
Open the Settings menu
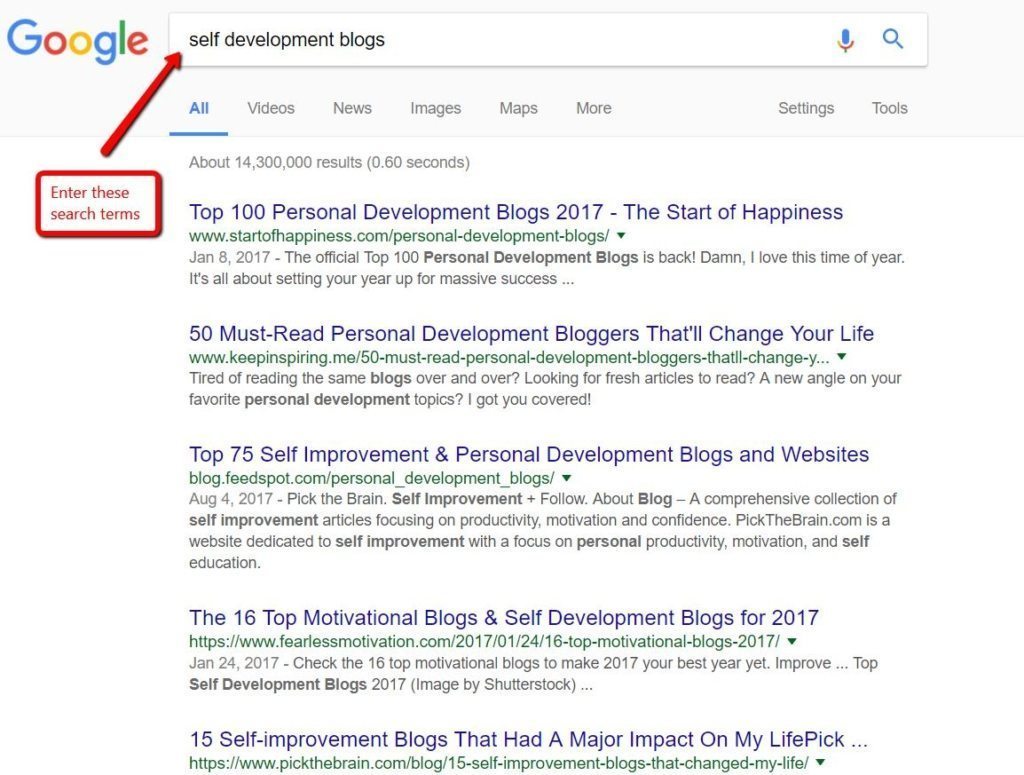[806, 108]
